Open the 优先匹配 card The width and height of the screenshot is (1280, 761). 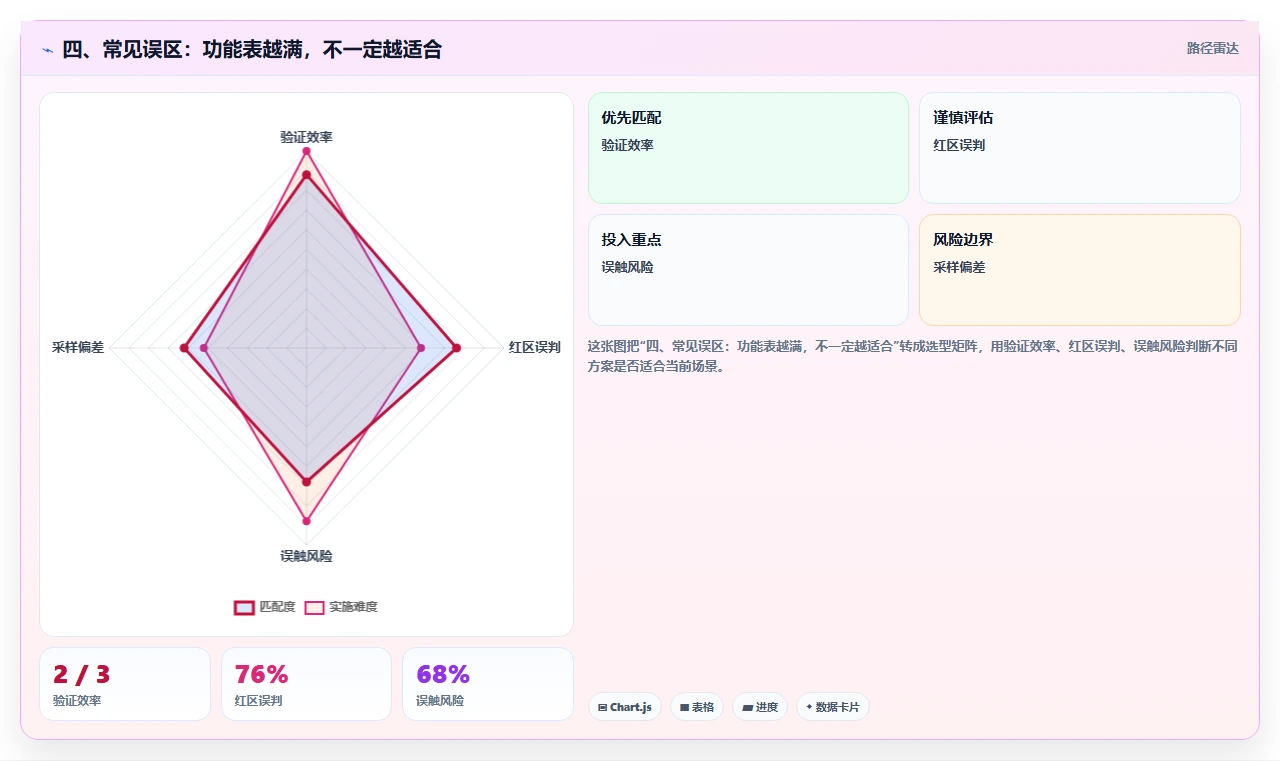(748, 148)
